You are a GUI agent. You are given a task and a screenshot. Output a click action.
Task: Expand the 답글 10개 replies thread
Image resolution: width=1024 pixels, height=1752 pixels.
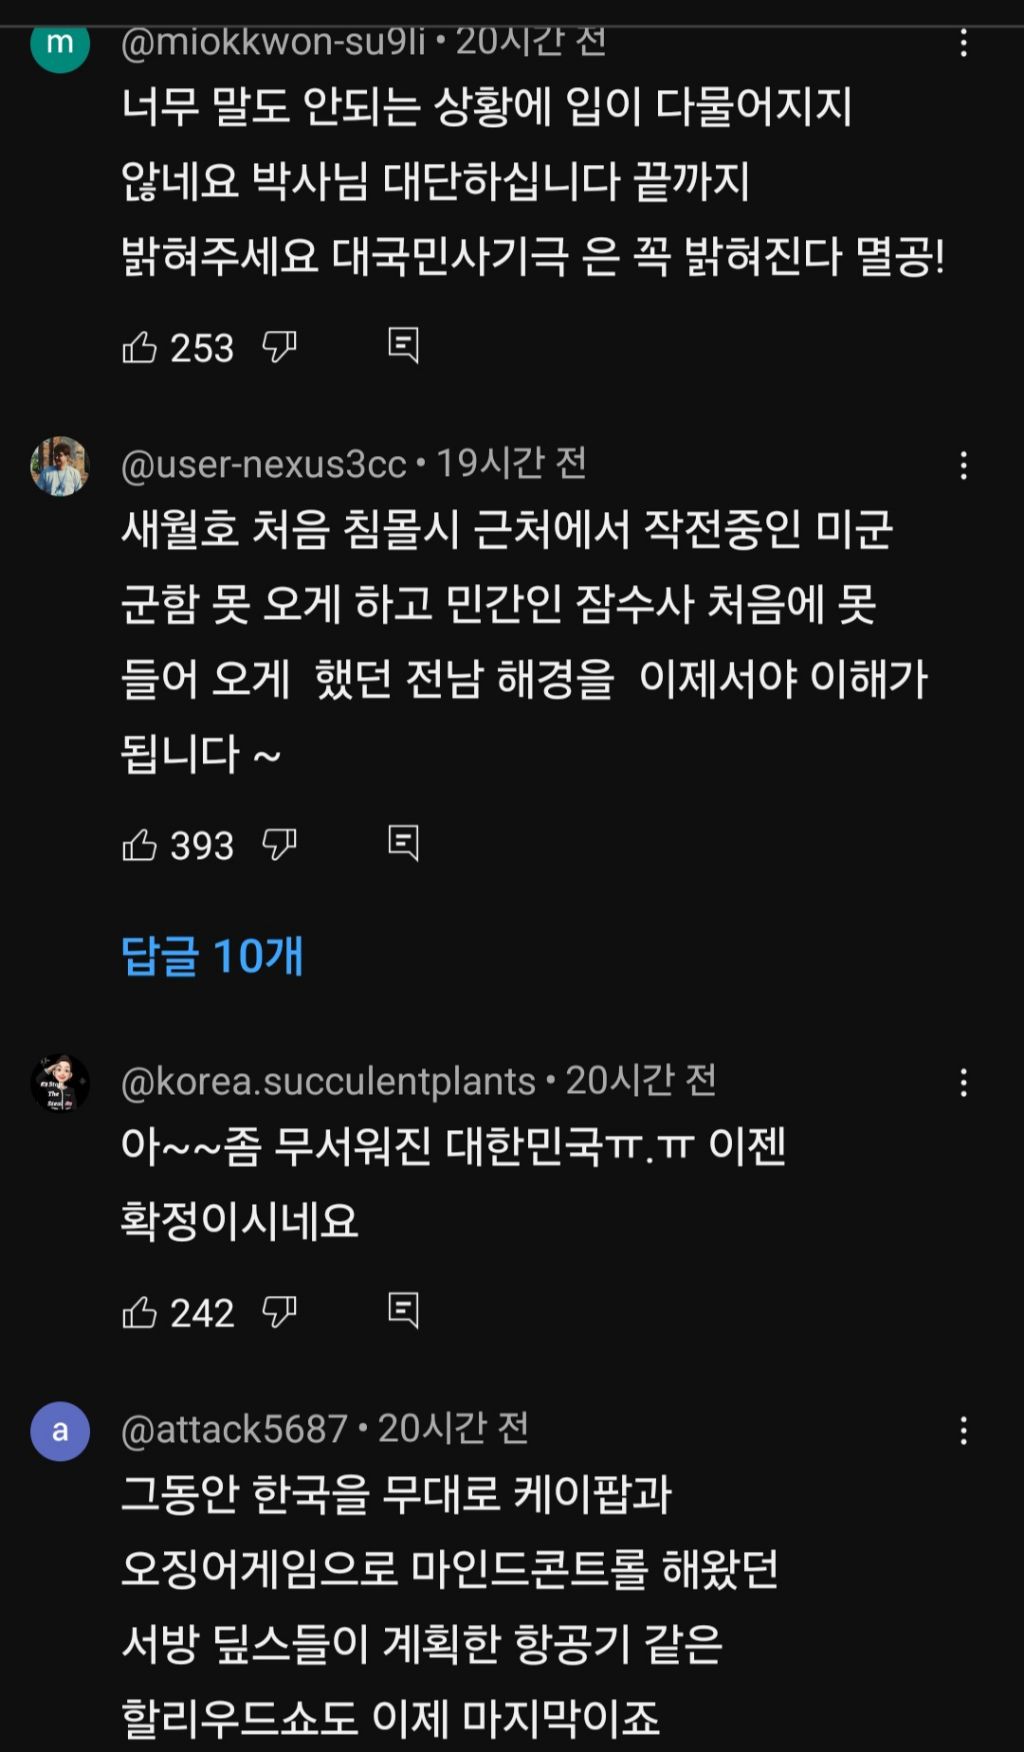point(212,956)
